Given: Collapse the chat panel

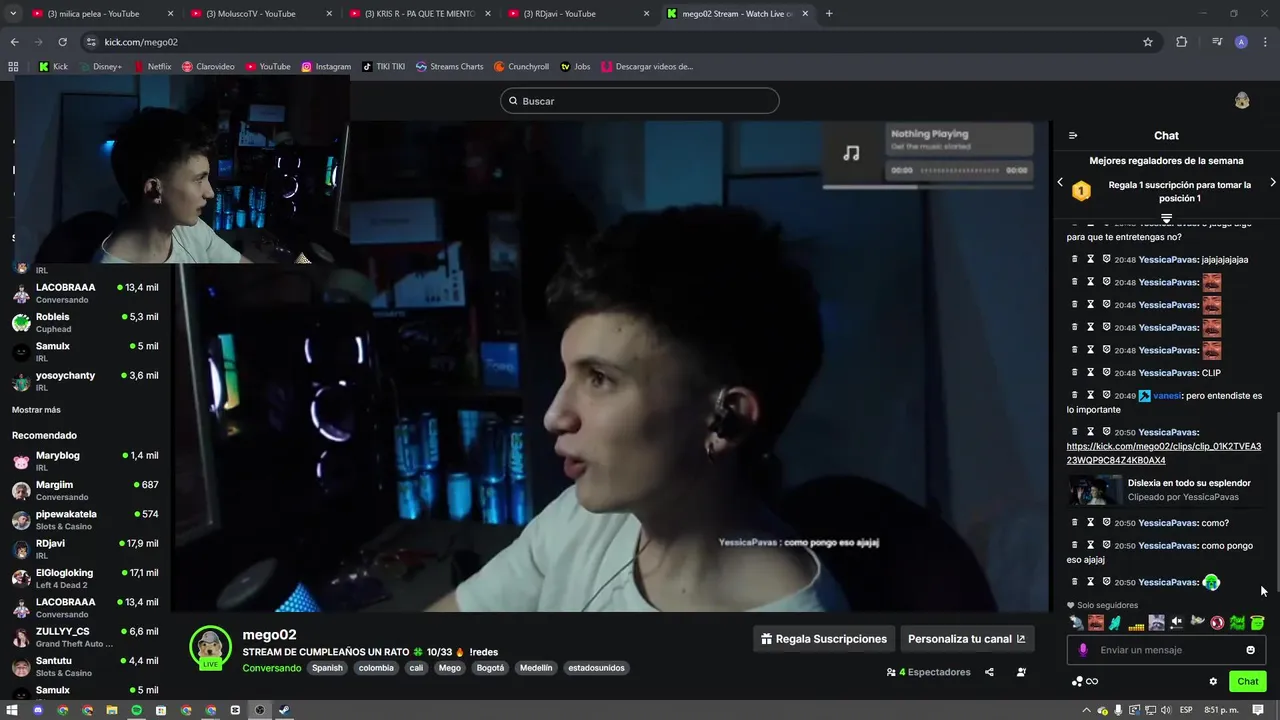Looking at the screenshot, I should click(1073, 135).
